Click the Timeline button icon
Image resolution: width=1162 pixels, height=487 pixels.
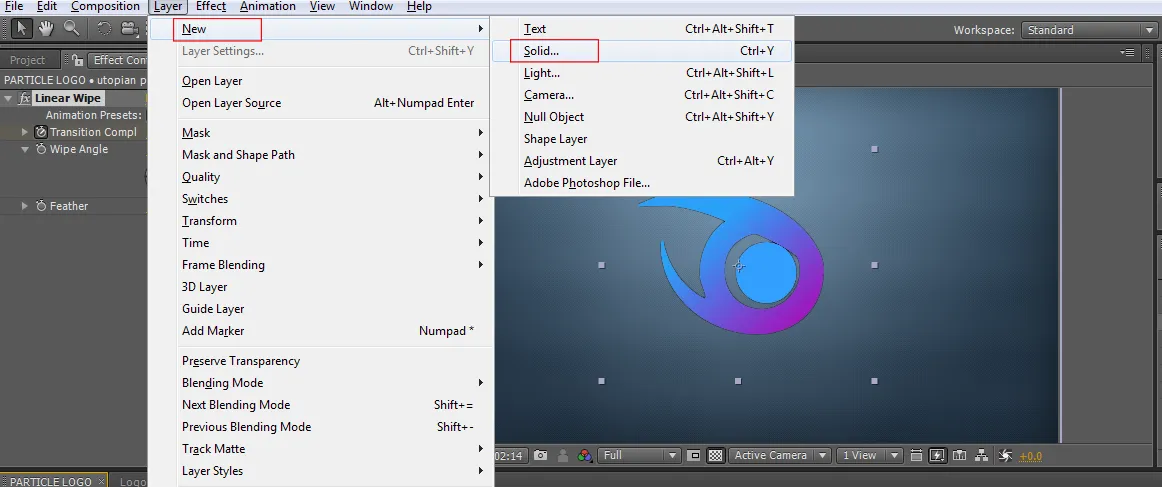[x=960, y=455]
